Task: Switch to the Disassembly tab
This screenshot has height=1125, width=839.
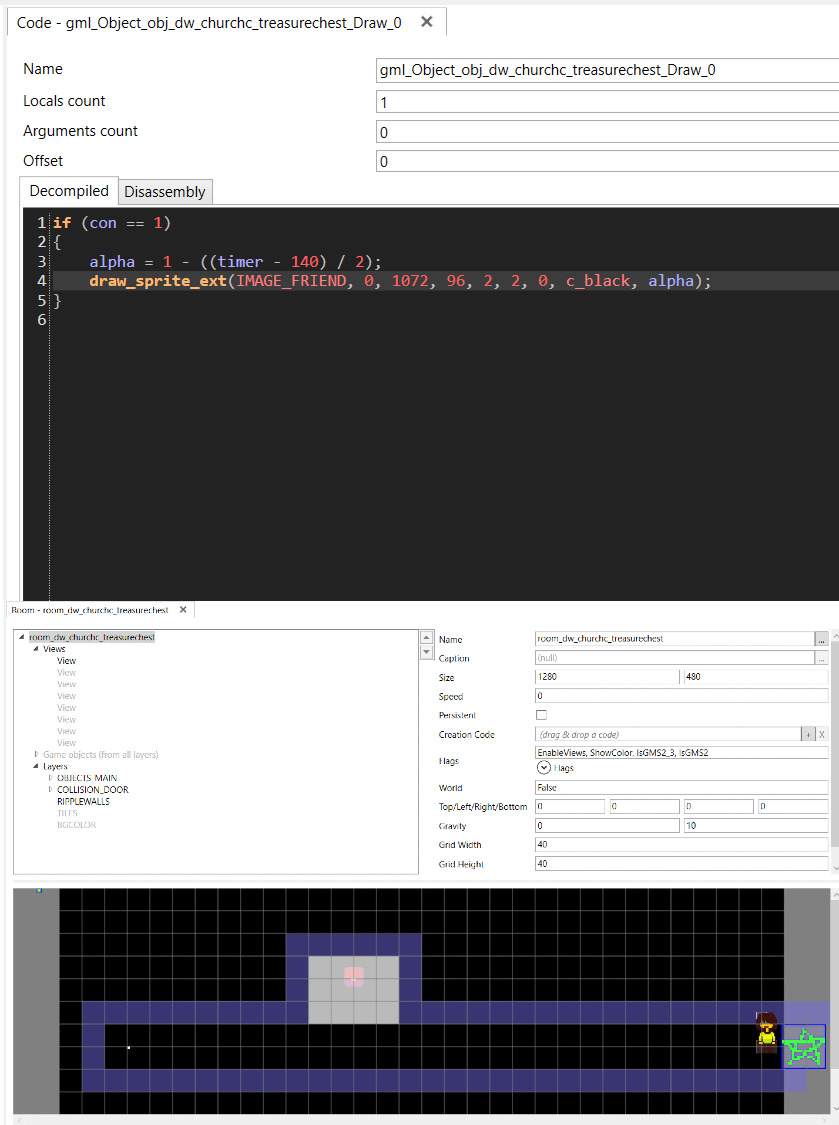Action: coord(164,192)
